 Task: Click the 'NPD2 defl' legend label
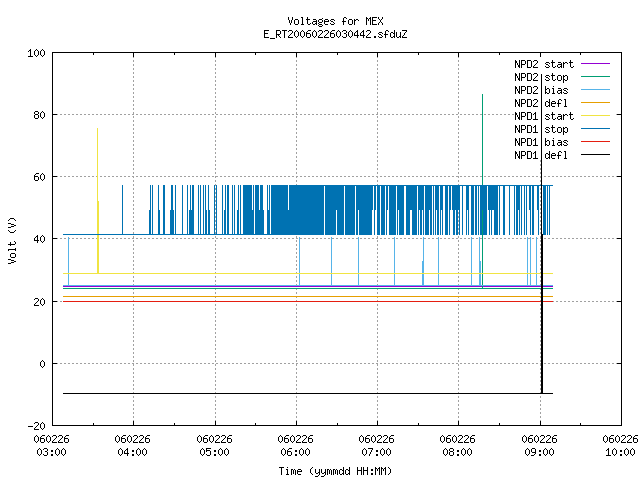(541, 103)
